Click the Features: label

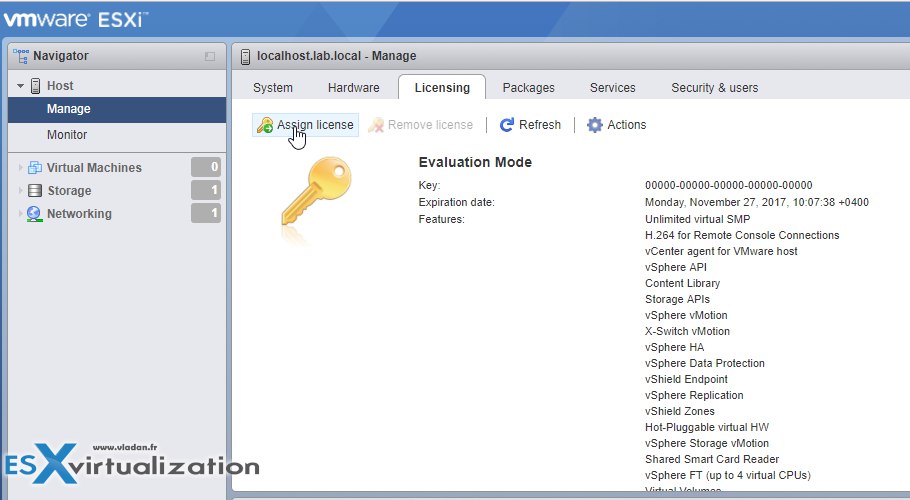point(442,219)
